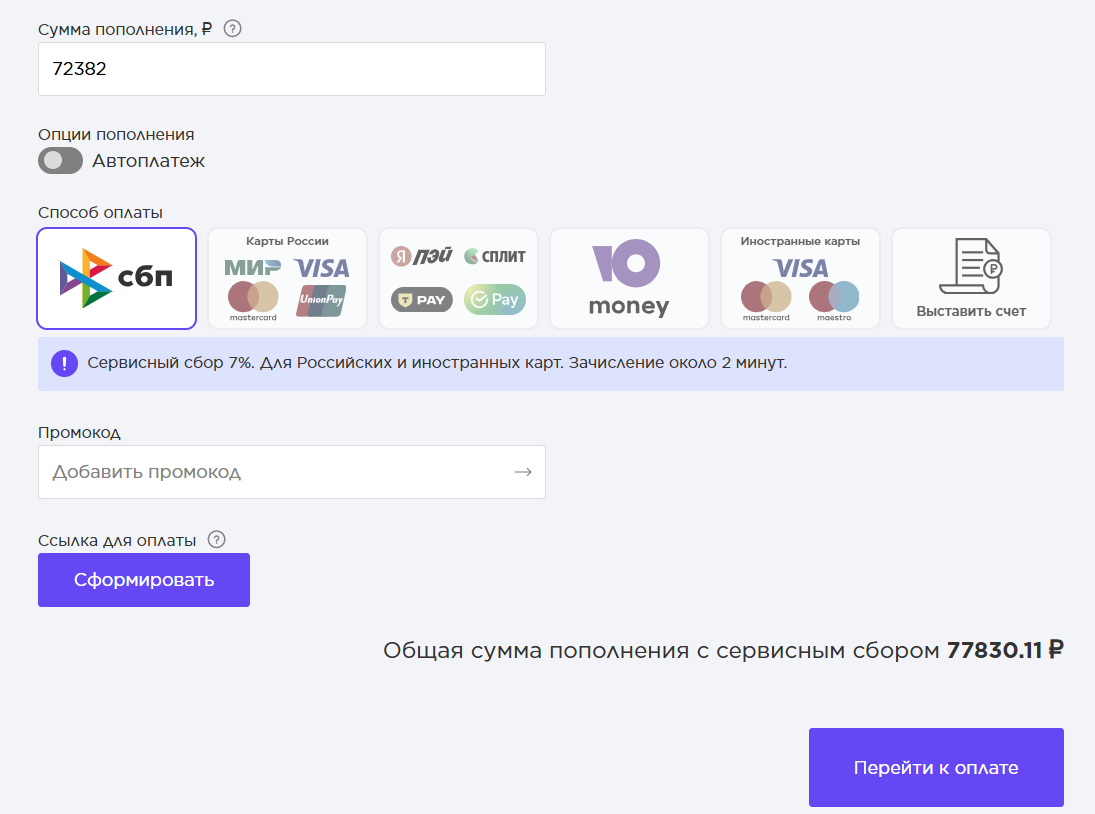Click exclamation icon in service fee notice

(64, 363)
